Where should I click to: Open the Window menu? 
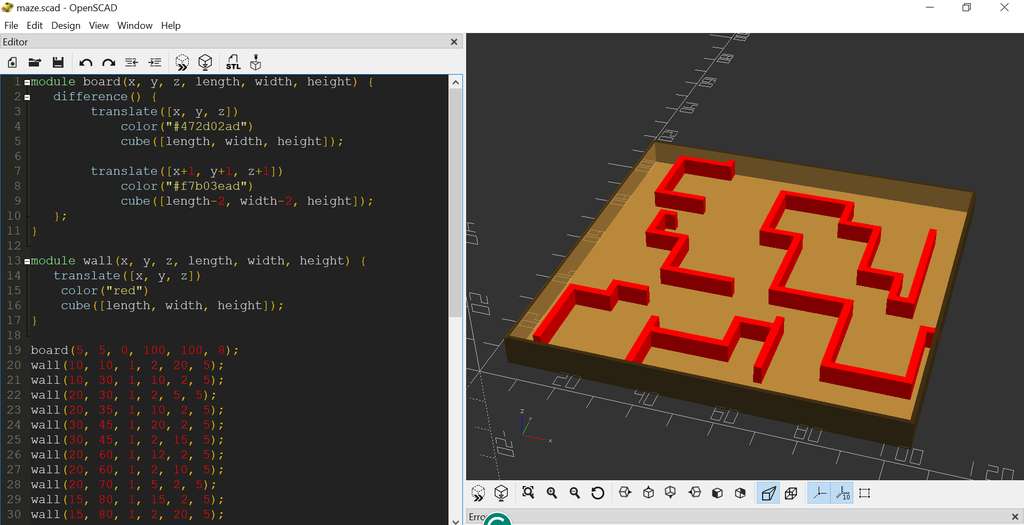(135, 25)
